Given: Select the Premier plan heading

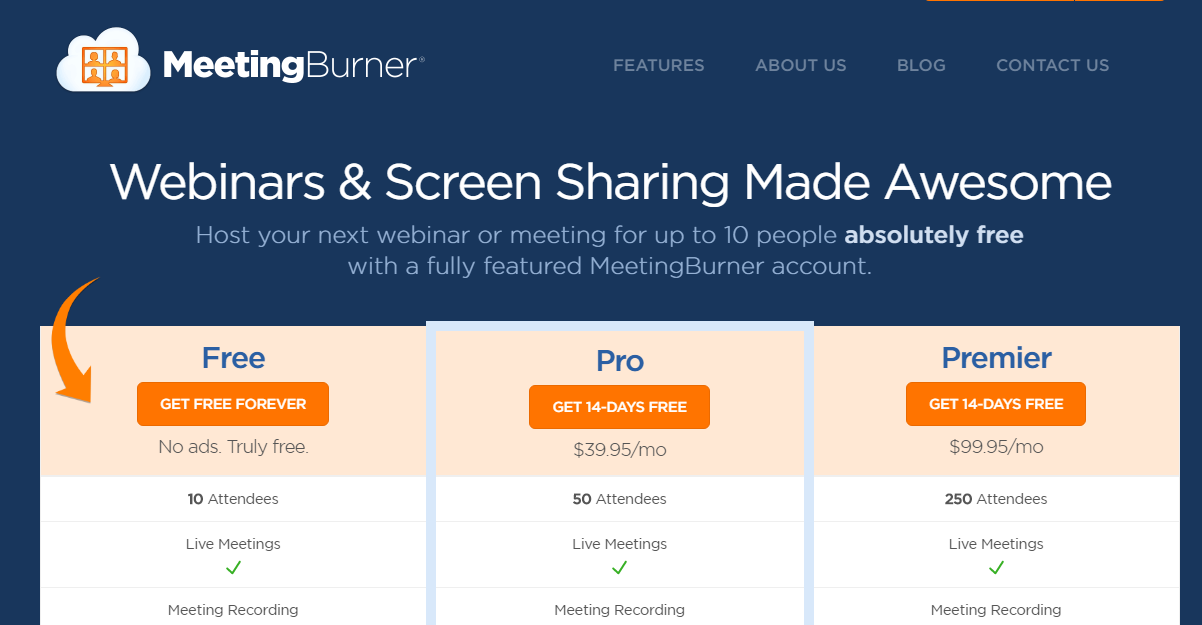Looking at the screenshot, I should [x=996, y=358].
